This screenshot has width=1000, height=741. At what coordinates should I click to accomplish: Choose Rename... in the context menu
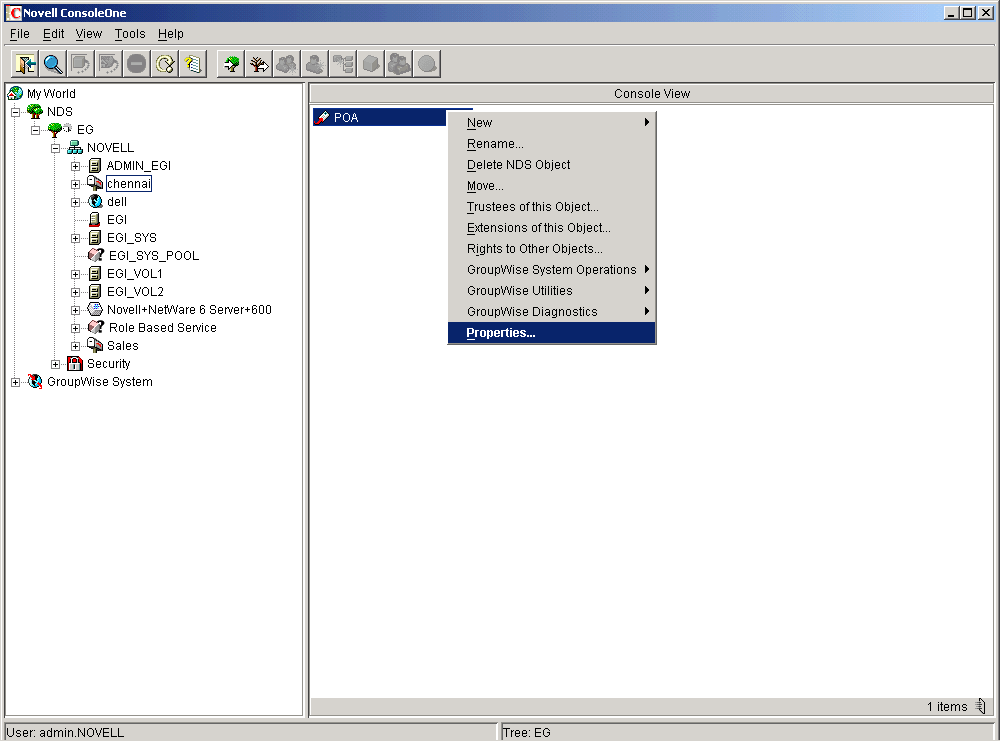point(552,143)
